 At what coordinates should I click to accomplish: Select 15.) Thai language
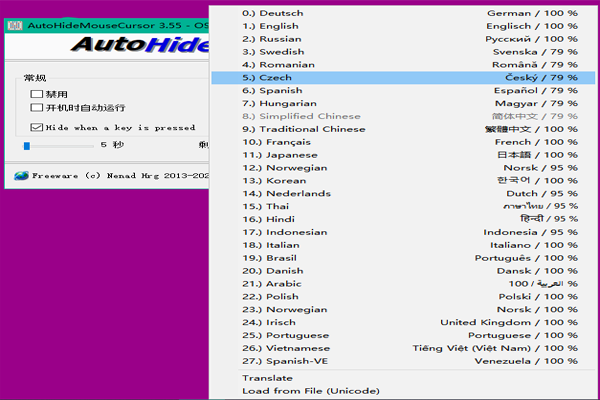(403, 206)
